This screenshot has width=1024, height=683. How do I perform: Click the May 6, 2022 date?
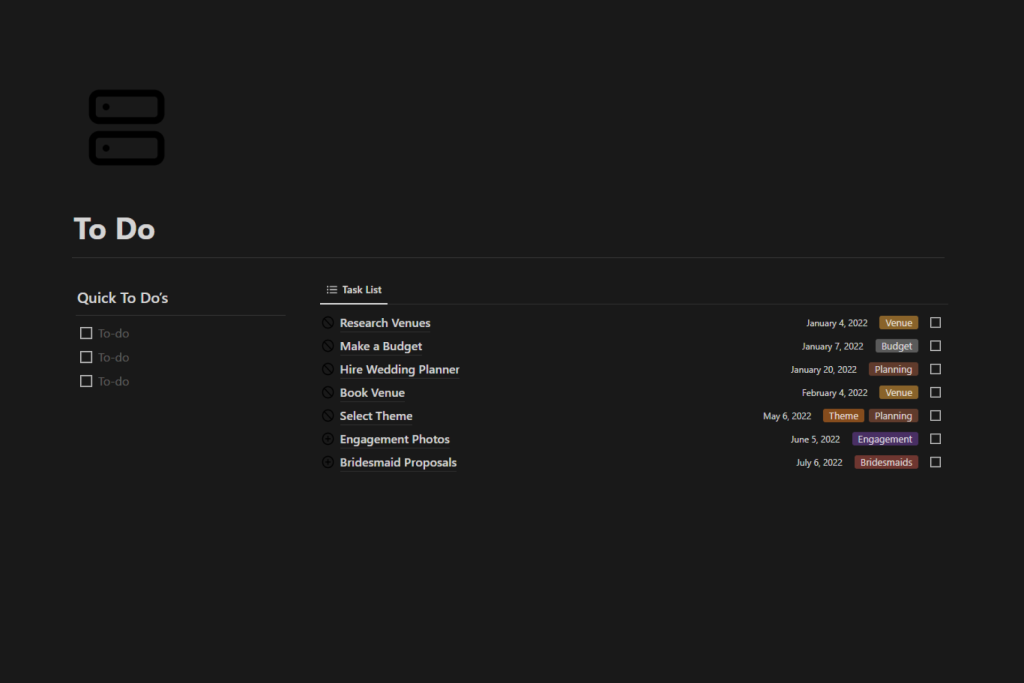787,416
